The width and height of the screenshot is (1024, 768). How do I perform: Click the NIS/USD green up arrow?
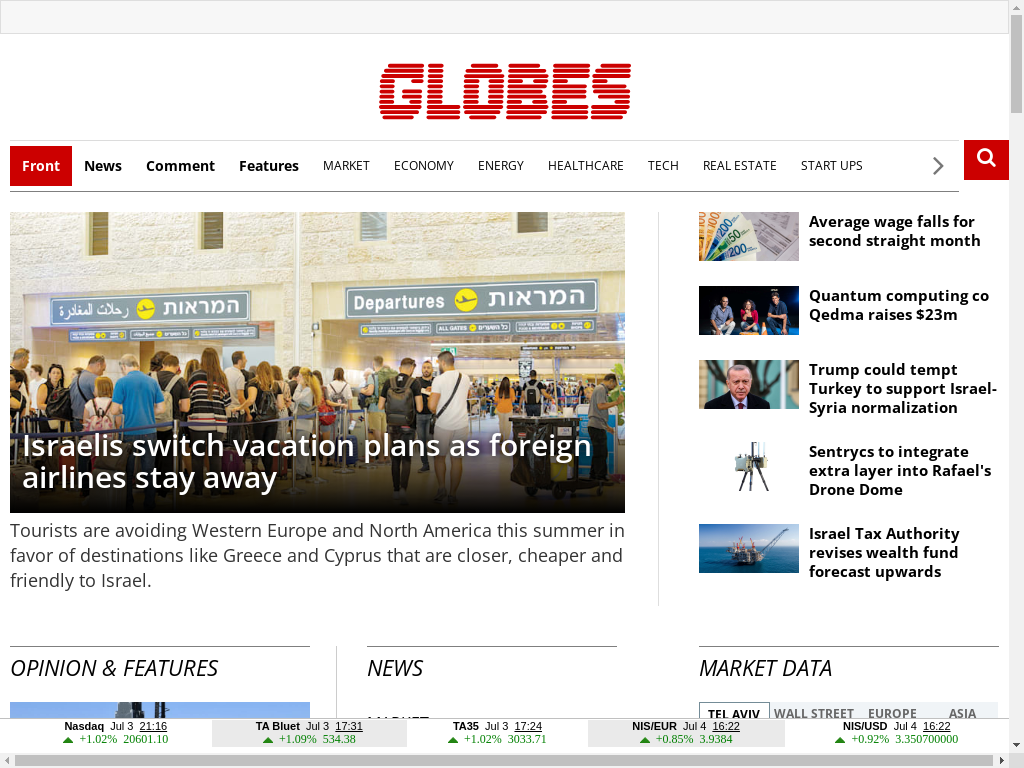coord(840,740)
